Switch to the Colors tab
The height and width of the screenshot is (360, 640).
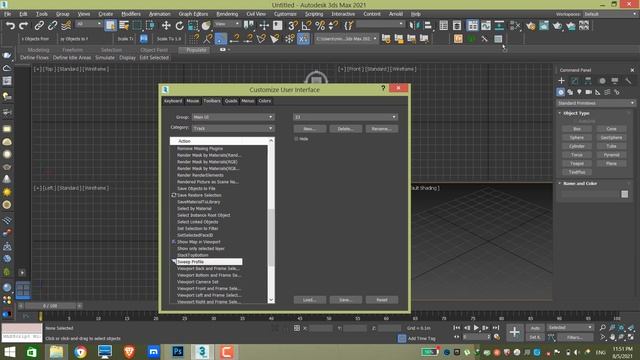pyautogui.click(x=264, y=101)
